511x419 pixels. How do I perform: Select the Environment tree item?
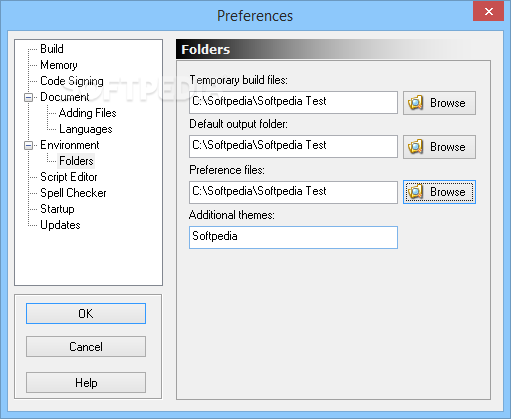point(70,145)
